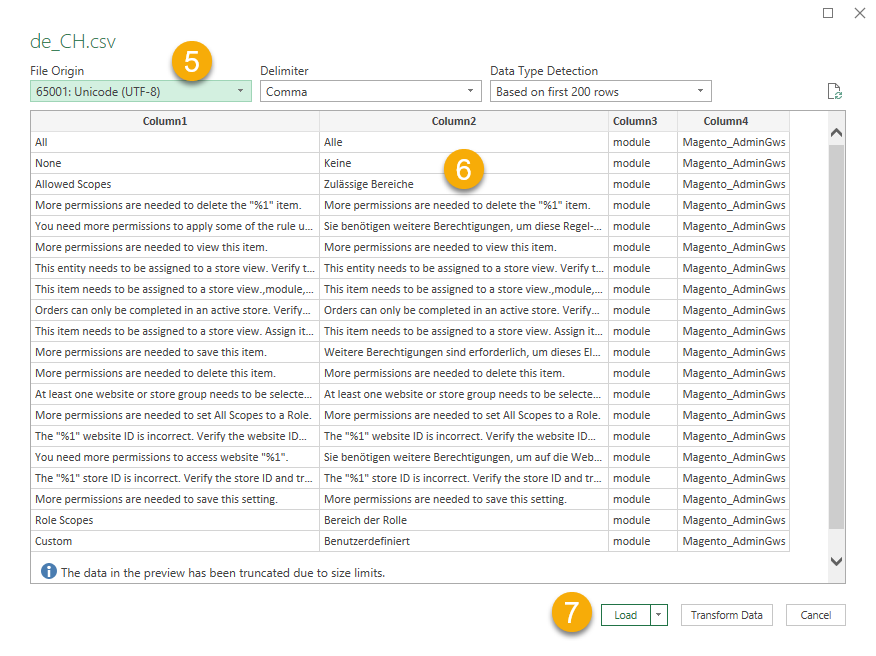
Task: Close the import dialog window
Action: point(859,13)
